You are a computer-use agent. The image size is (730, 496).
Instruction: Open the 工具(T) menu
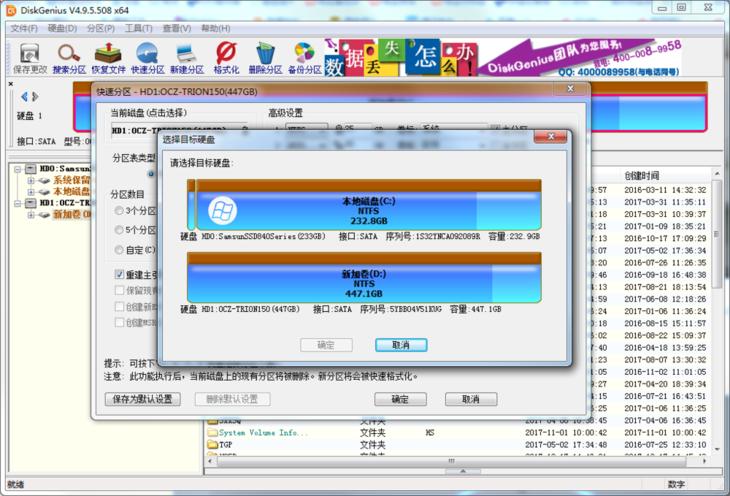138,28
